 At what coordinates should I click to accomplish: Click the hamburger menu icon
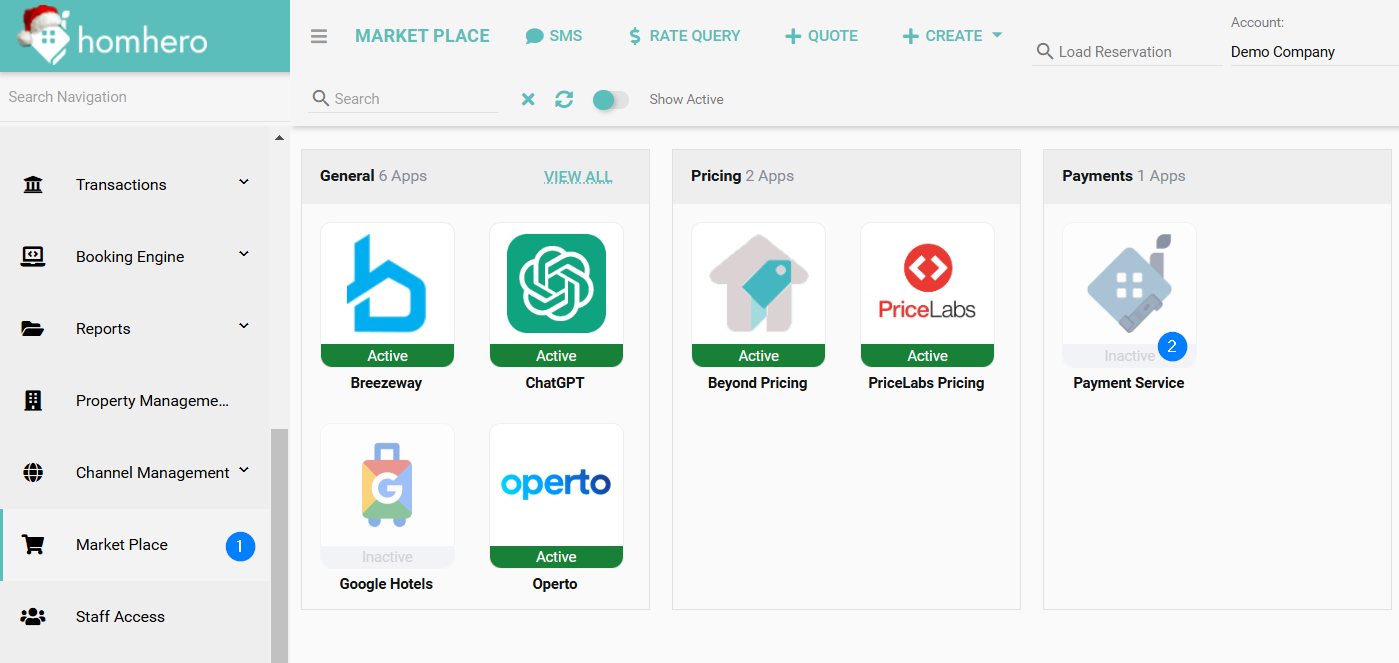click(319, 36)
